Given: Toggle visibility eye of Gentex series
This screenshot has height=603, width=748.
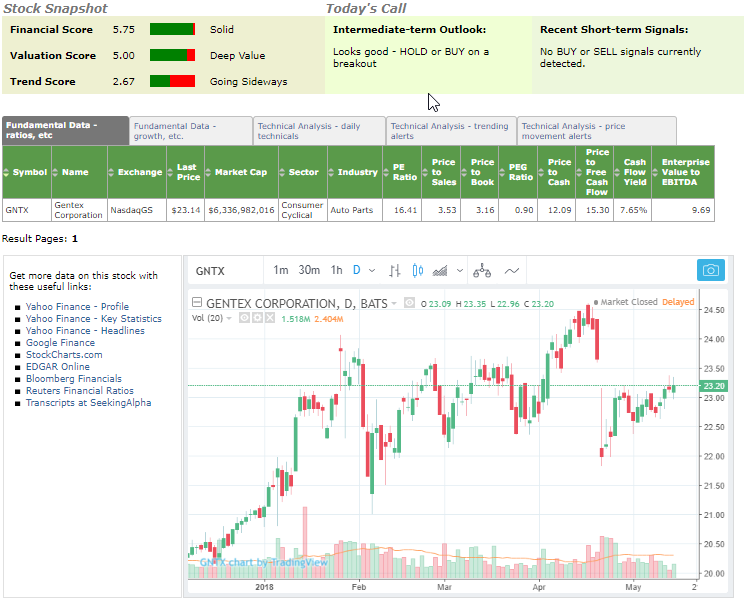Looking at the screenshot, I should coord(409,302).
